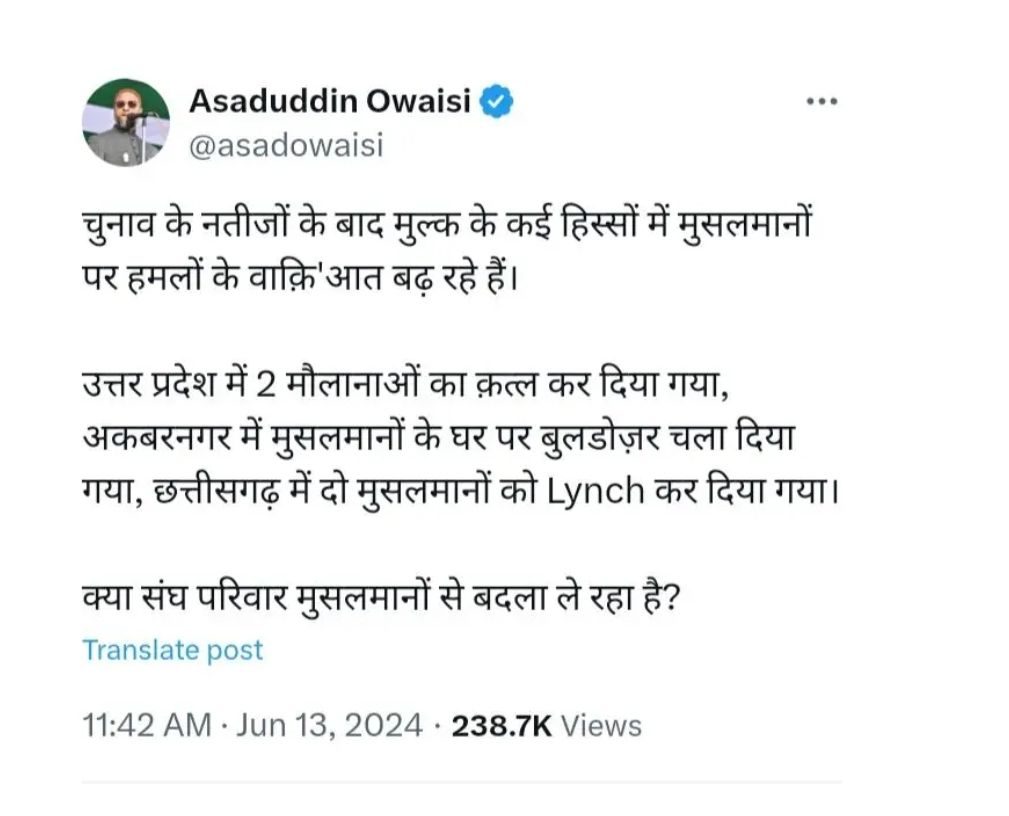Click the 11:42 AM timestamp

point(146,725)
